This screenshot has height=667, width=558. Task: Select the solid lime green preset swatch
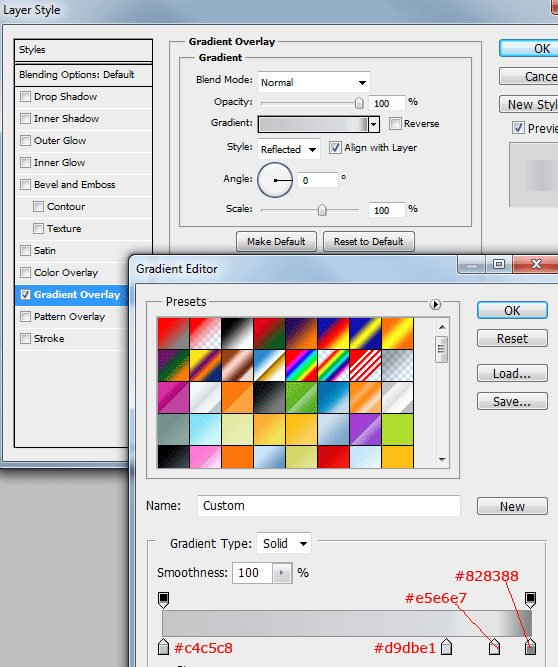[x=398, y=429]
